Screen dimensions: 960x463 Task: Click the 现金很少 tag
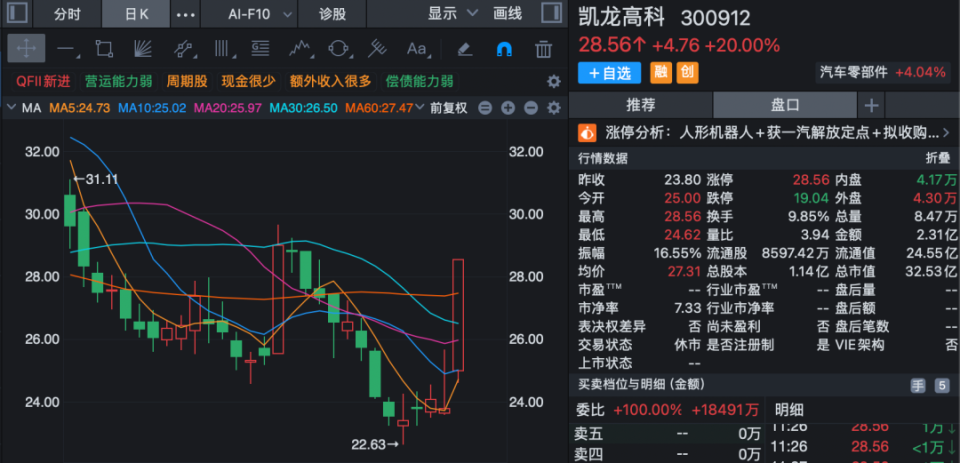coord(248,81)
